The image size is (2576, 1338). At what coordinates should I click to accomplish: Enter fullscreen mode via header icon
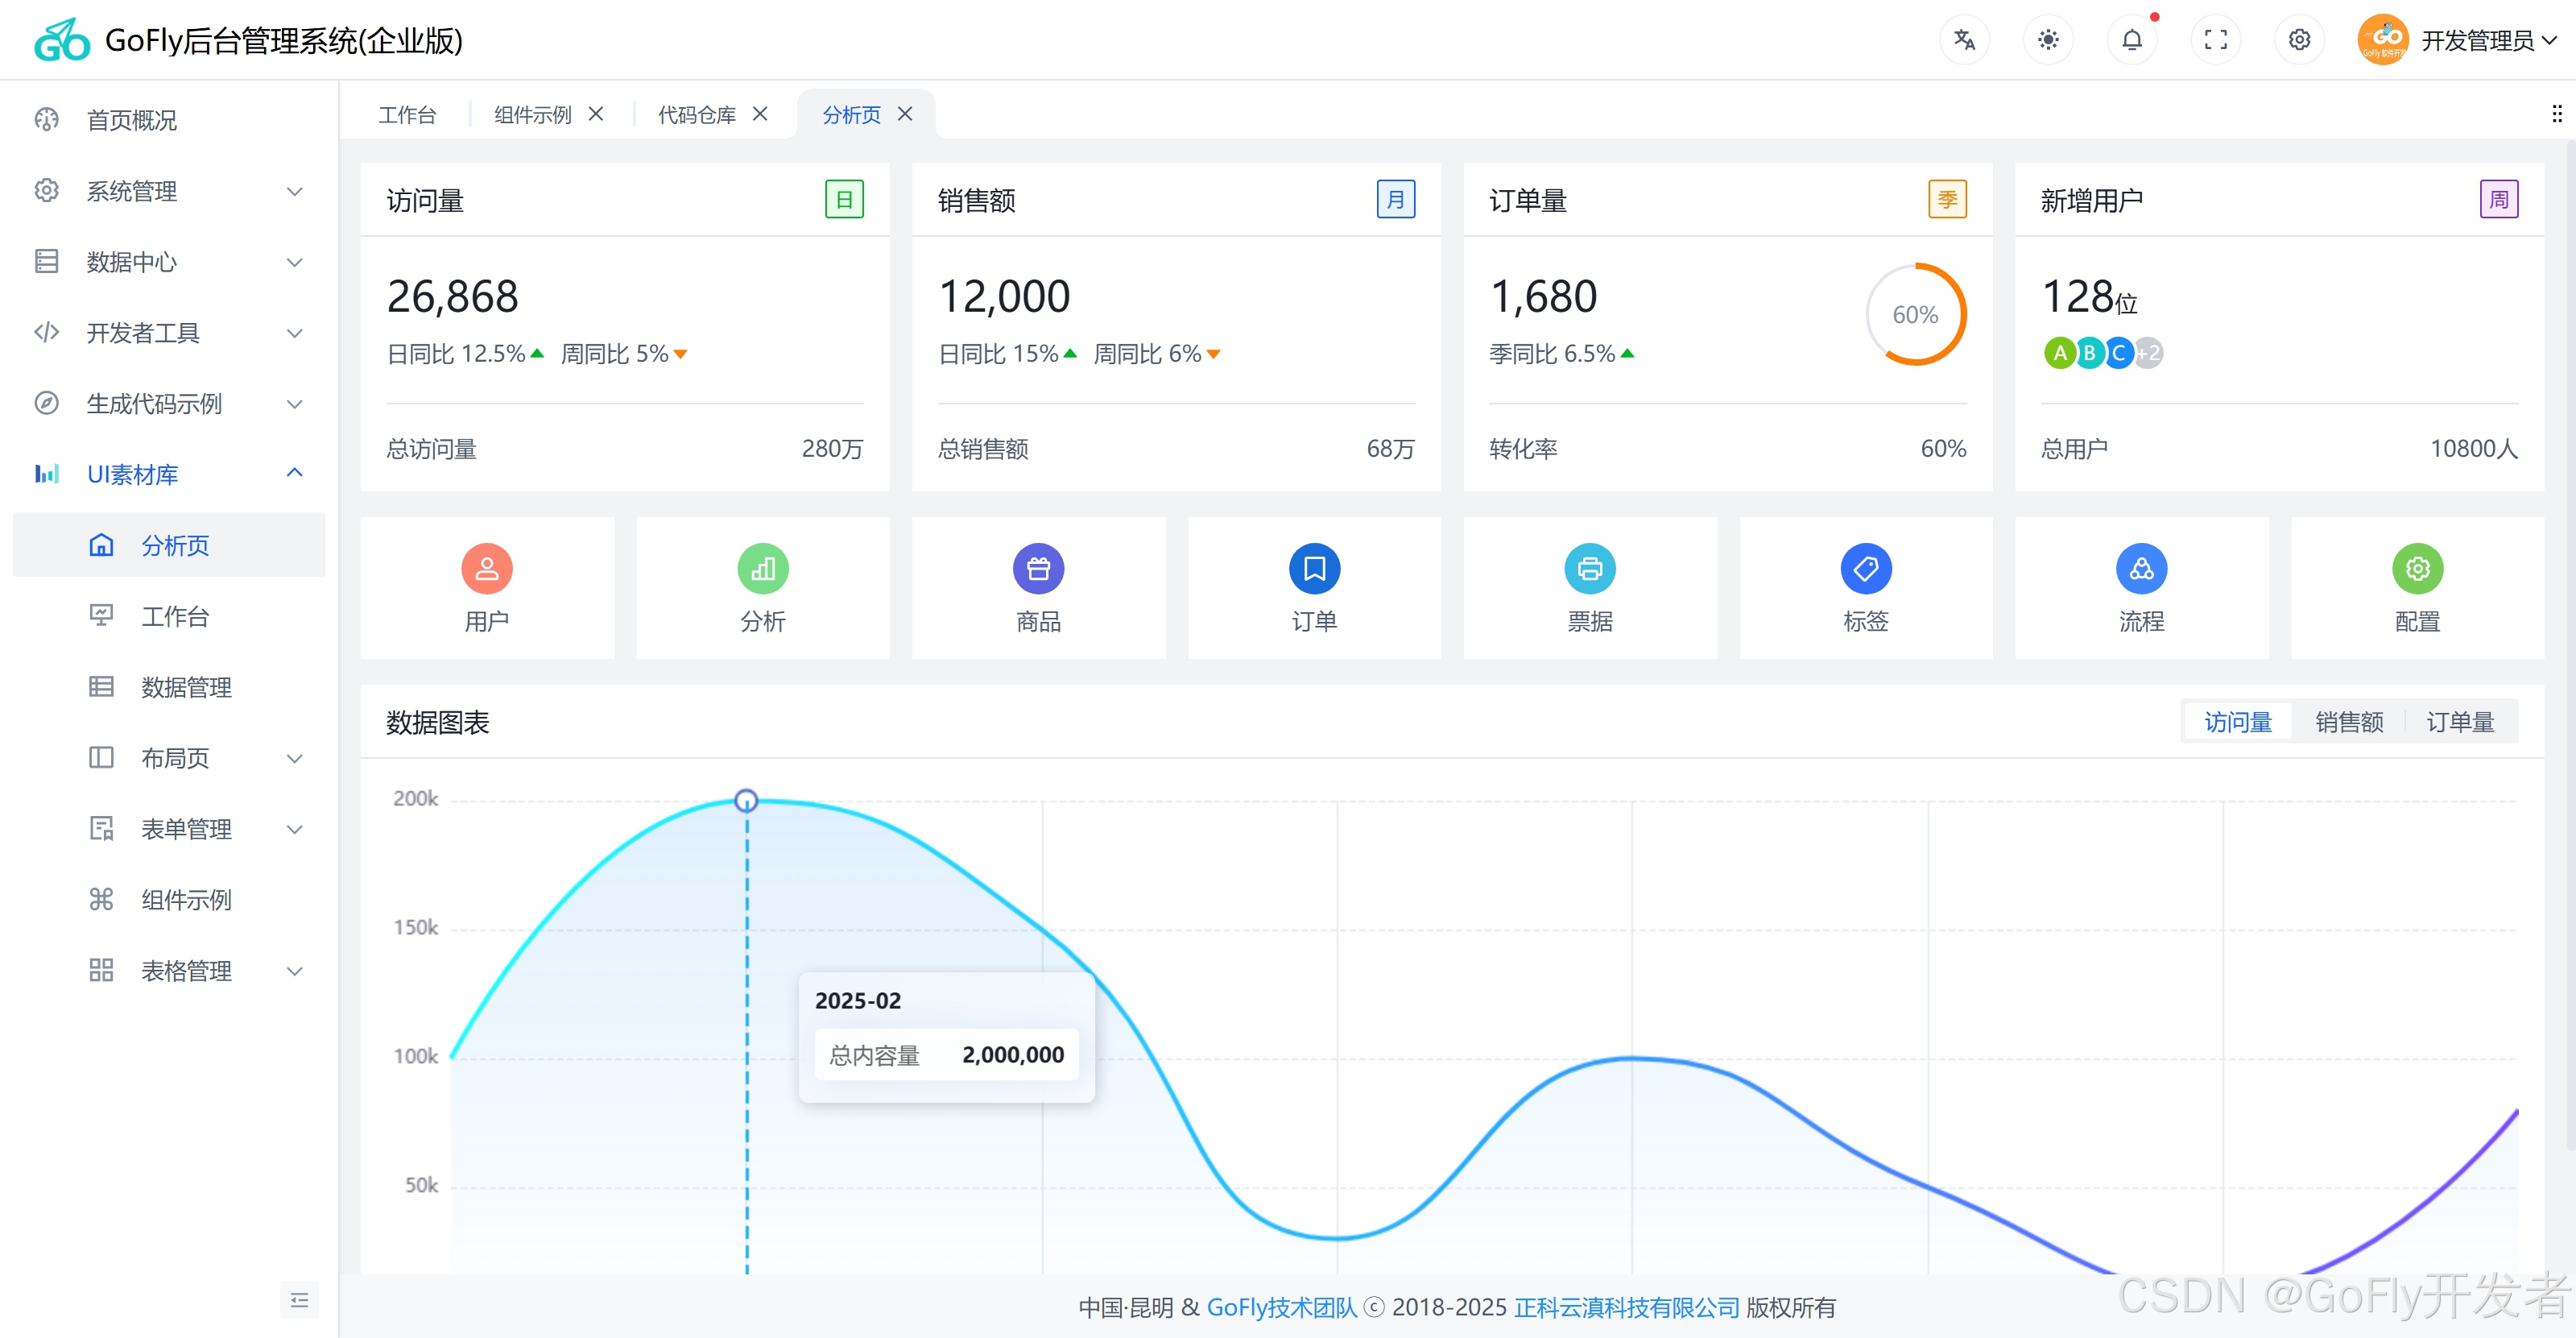[2216, 40]
